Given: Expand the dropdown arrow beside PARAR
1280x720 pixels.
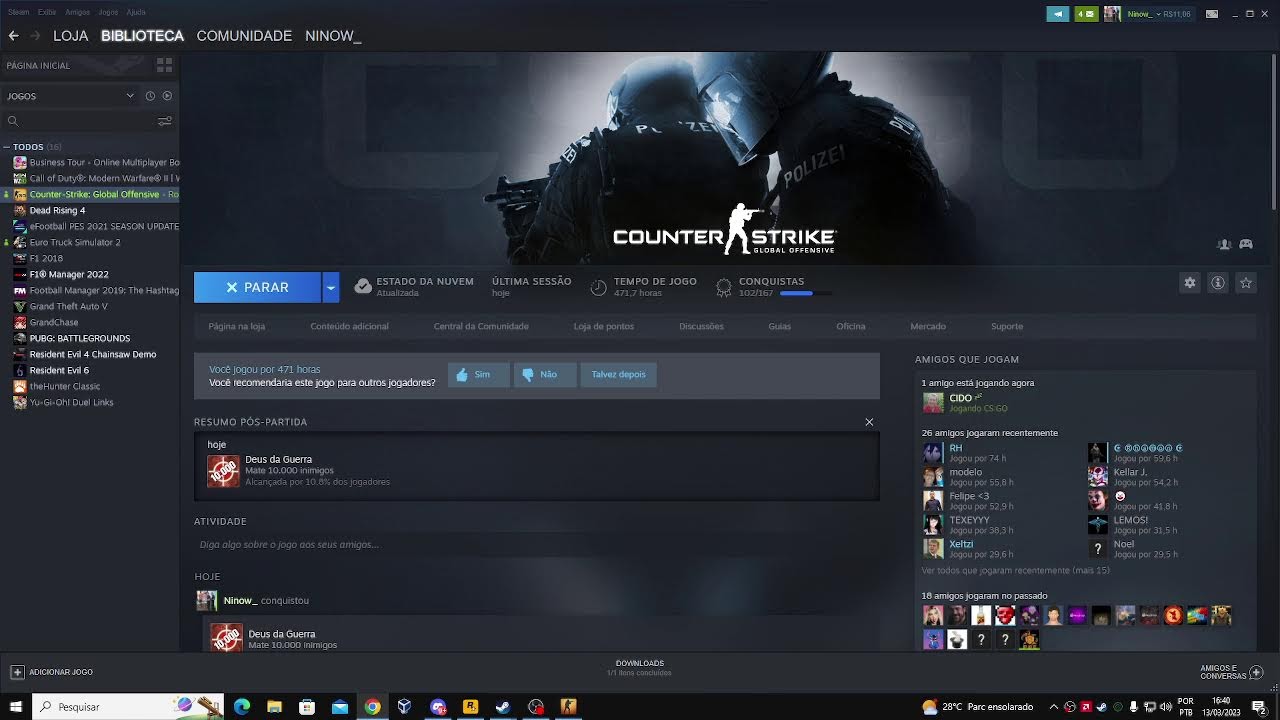Looking at the screenshot, I should pyautogui.click(x=331, y=287).
